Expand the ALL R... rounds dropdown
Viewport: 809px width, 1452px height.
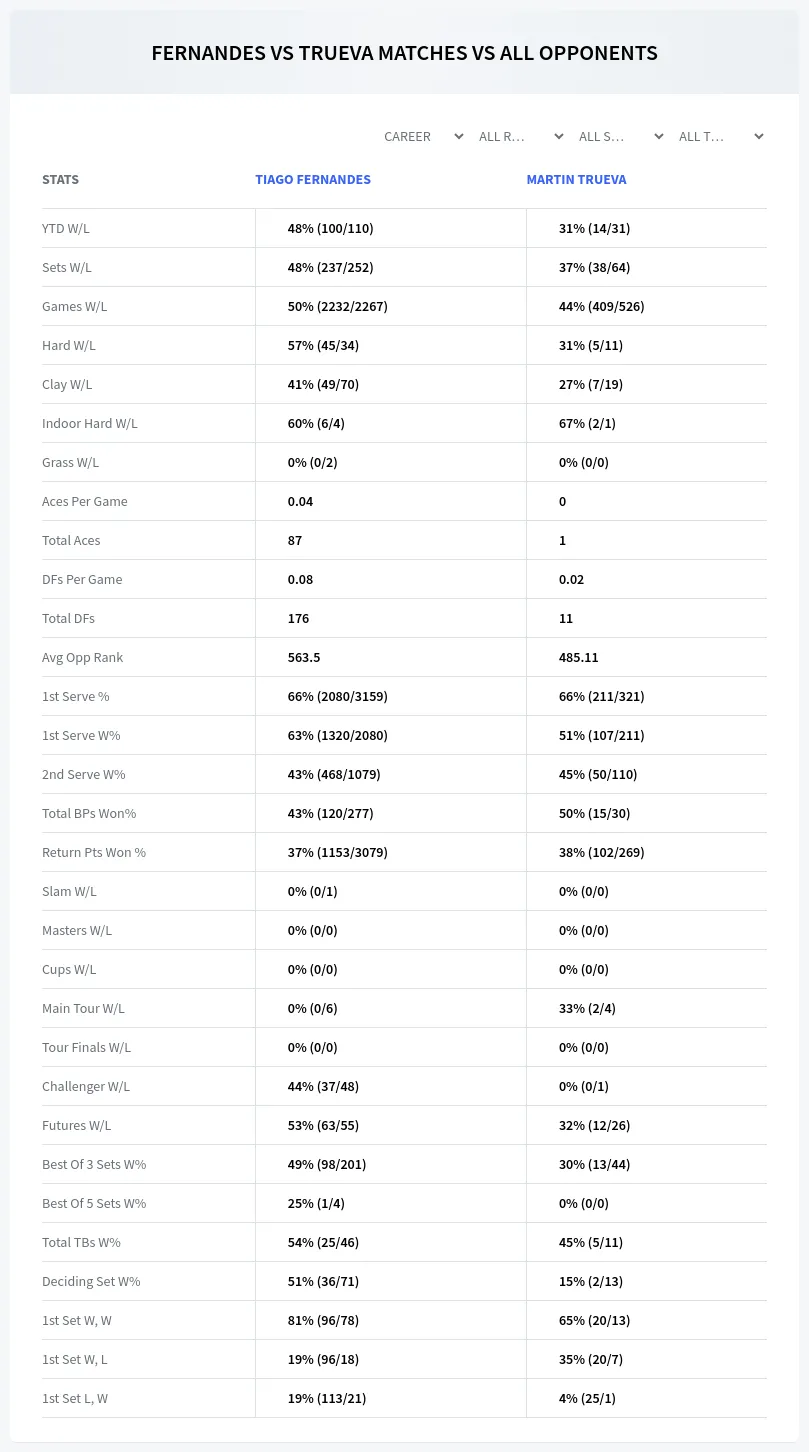pyautogui.click(x=521, y=136)
